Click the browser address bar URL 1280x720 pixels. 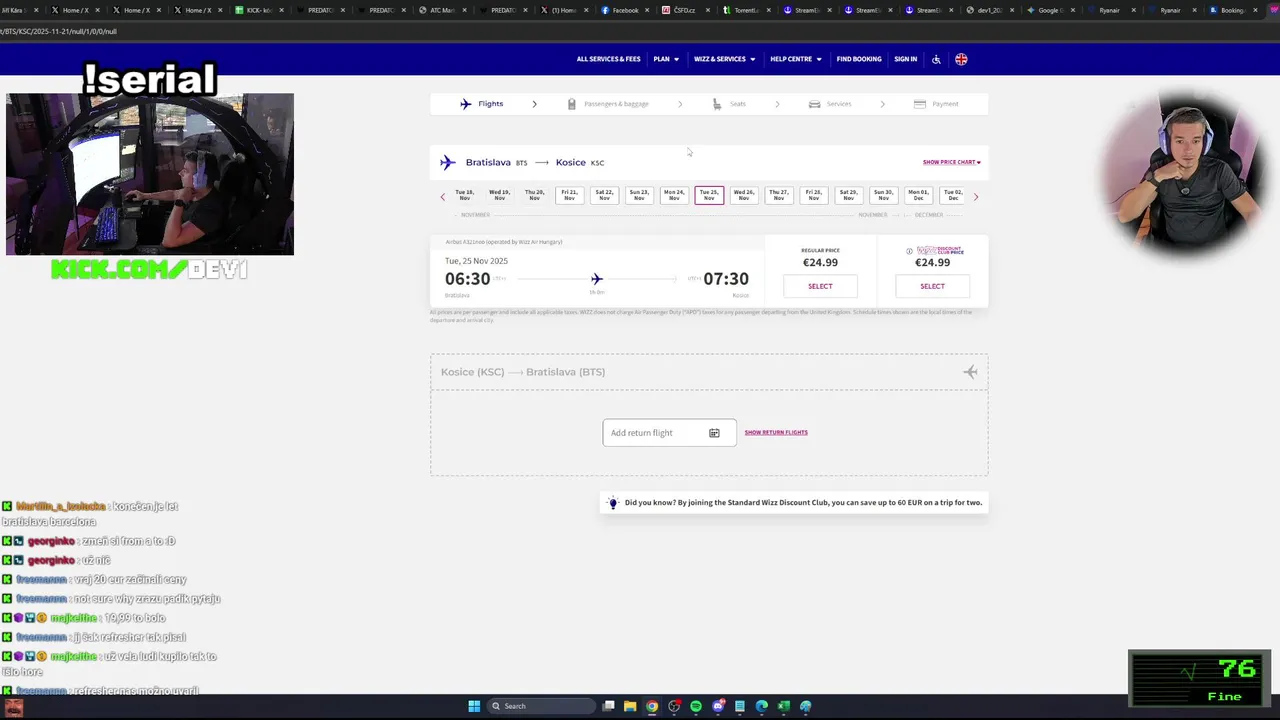[60, 31]
